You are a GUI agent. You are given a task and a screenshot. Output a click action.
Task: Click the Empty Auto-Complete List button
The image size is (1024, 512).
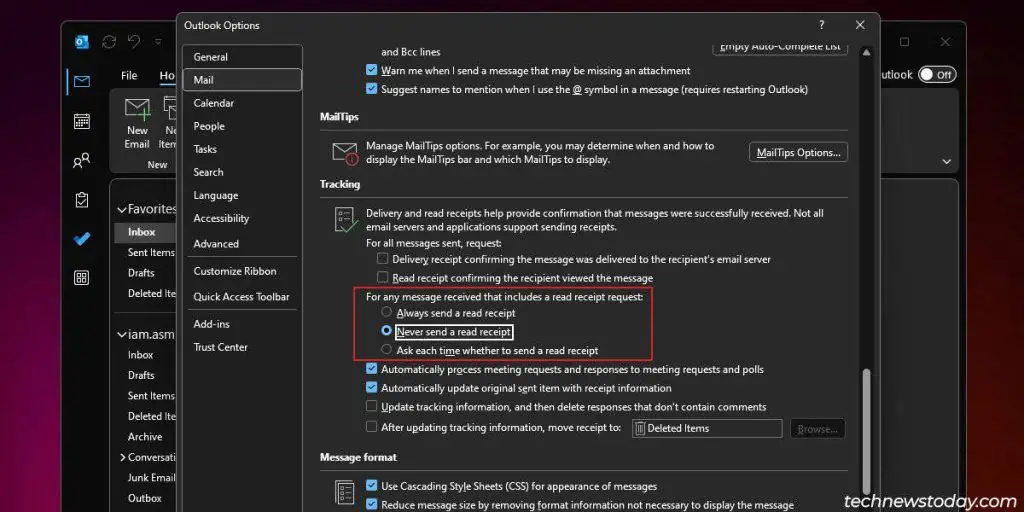pos(780,48)
